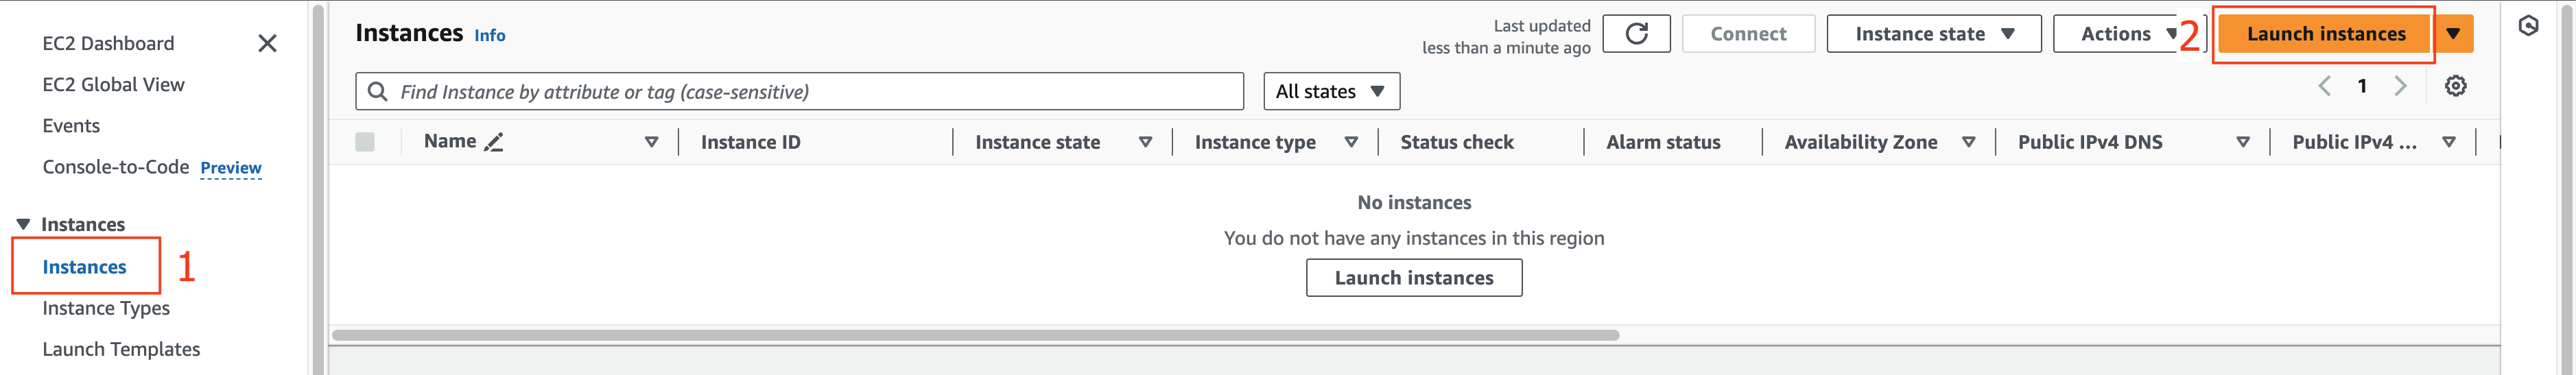Click page number 1 in pagination
Screen dimensions: 2576x375
(x=2362, y=86)
